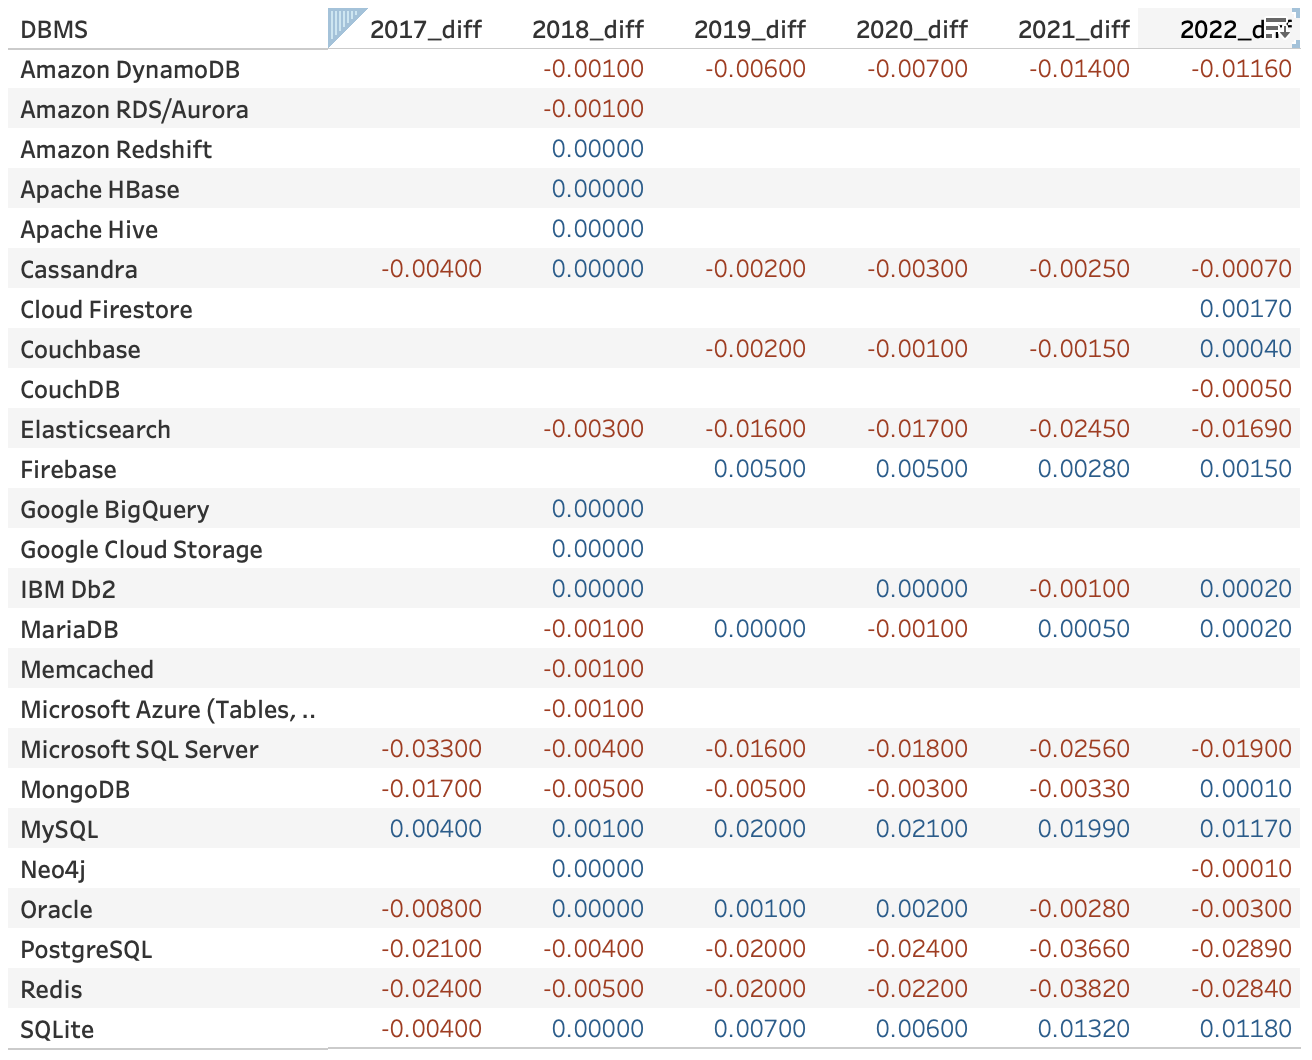Select Oracle 2017 value -0.00800
This screenshot has width=1312, height=1060.
[431, 909]
